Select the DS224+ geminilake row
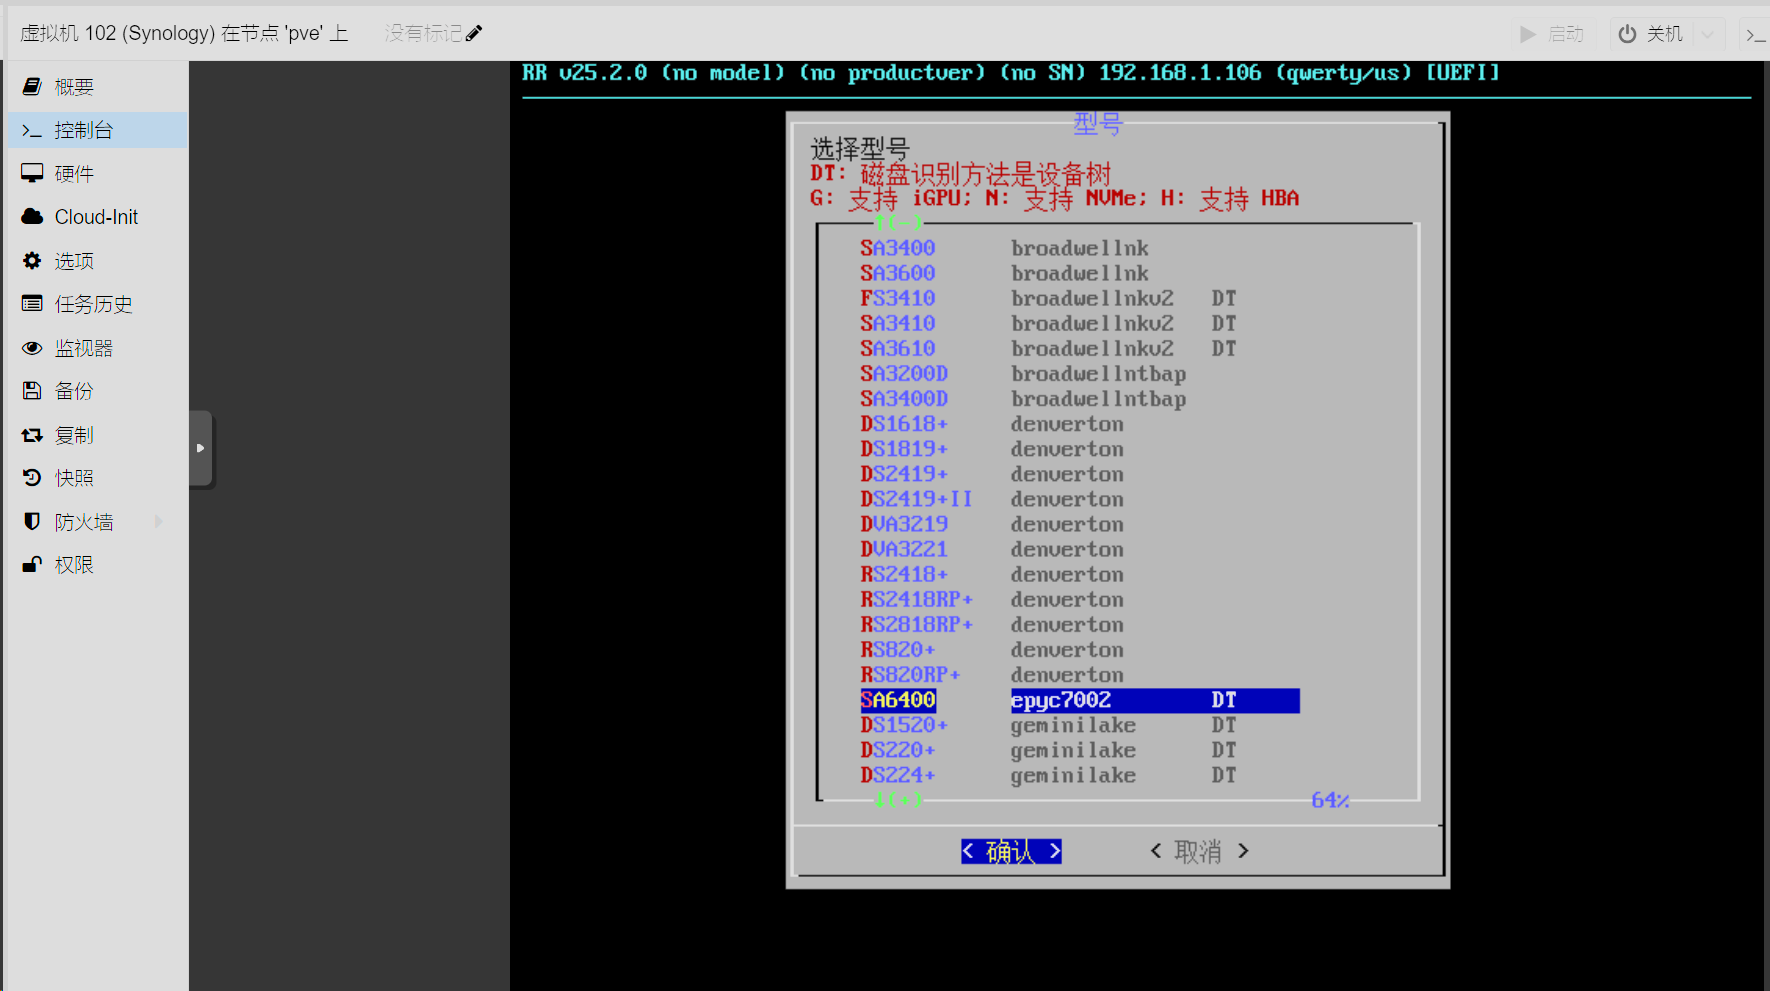Image resolution: width=1770 pixels, height=991 pixels. 1080,775
